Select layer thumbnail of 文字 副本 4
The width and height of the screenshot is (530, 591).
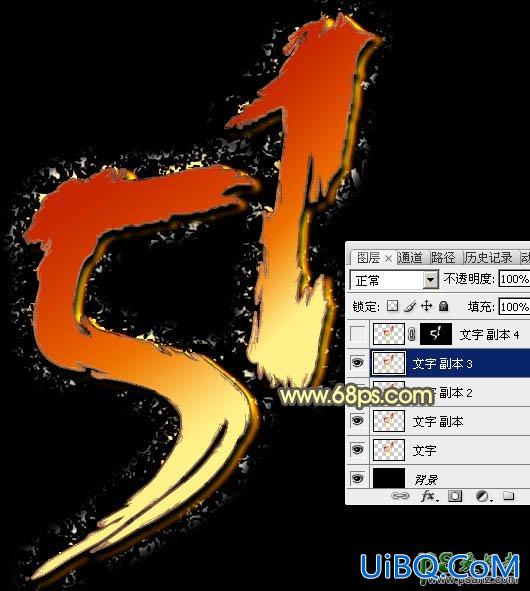tap(389, 334)
